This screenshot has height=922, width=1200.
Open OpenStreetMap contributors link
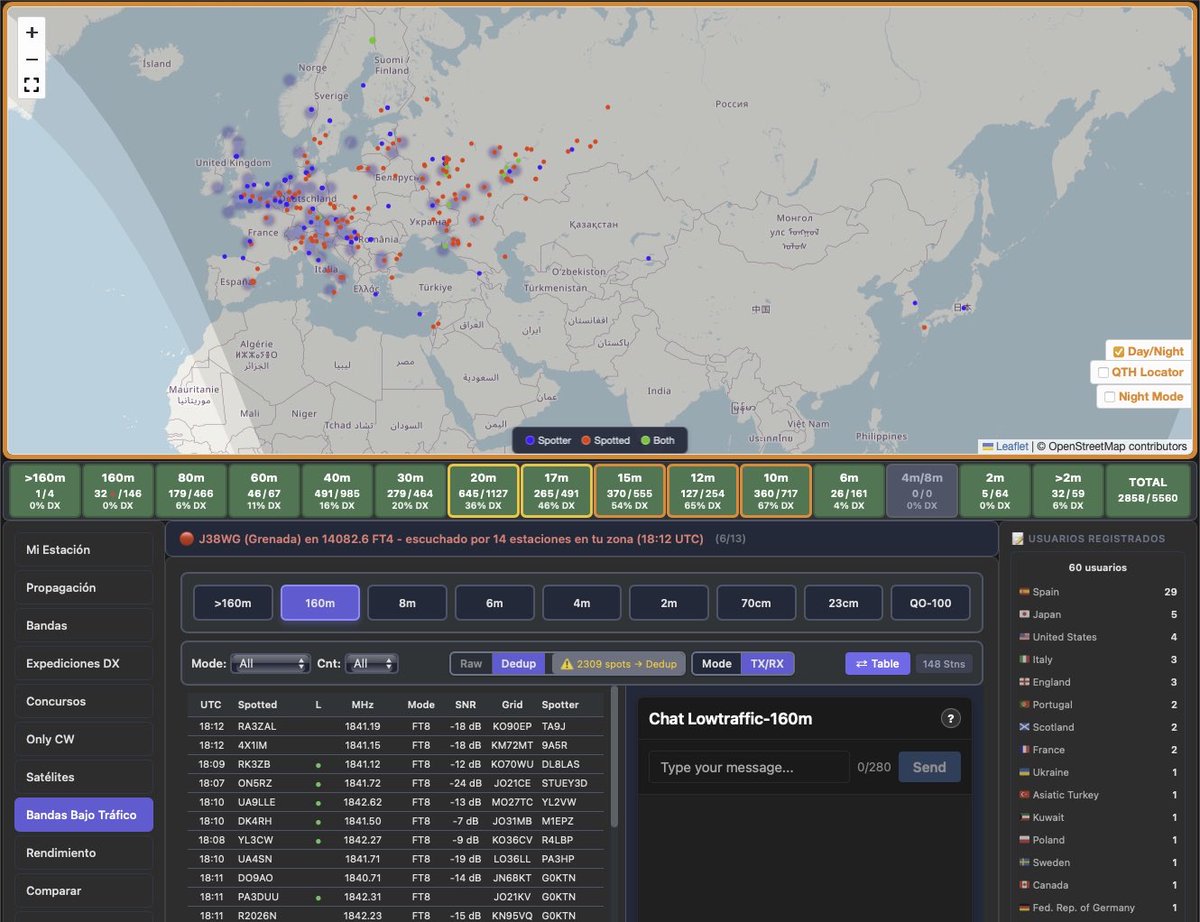pyautogui.click(x=1117, y=447)
